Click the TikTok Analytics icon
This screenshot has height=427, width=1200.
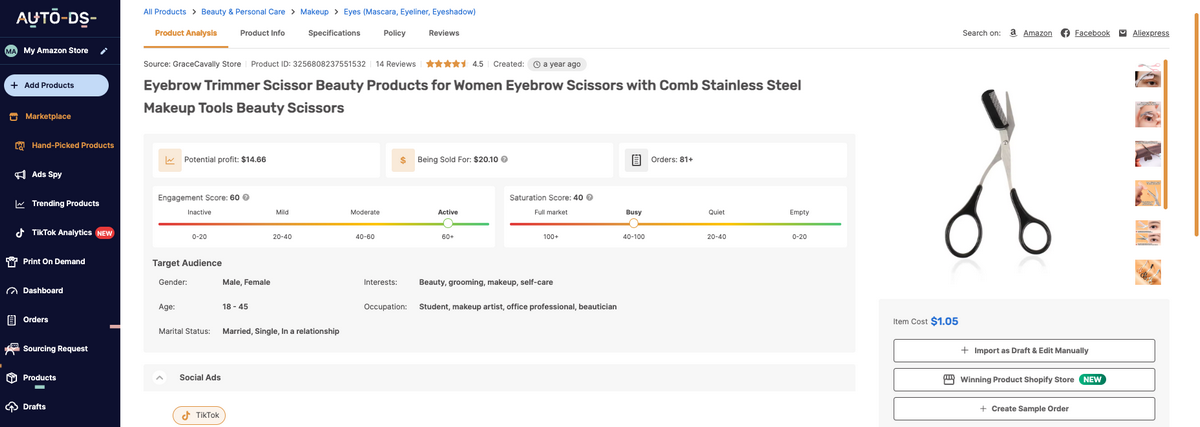pyautogui.click(x=20, y=232)
